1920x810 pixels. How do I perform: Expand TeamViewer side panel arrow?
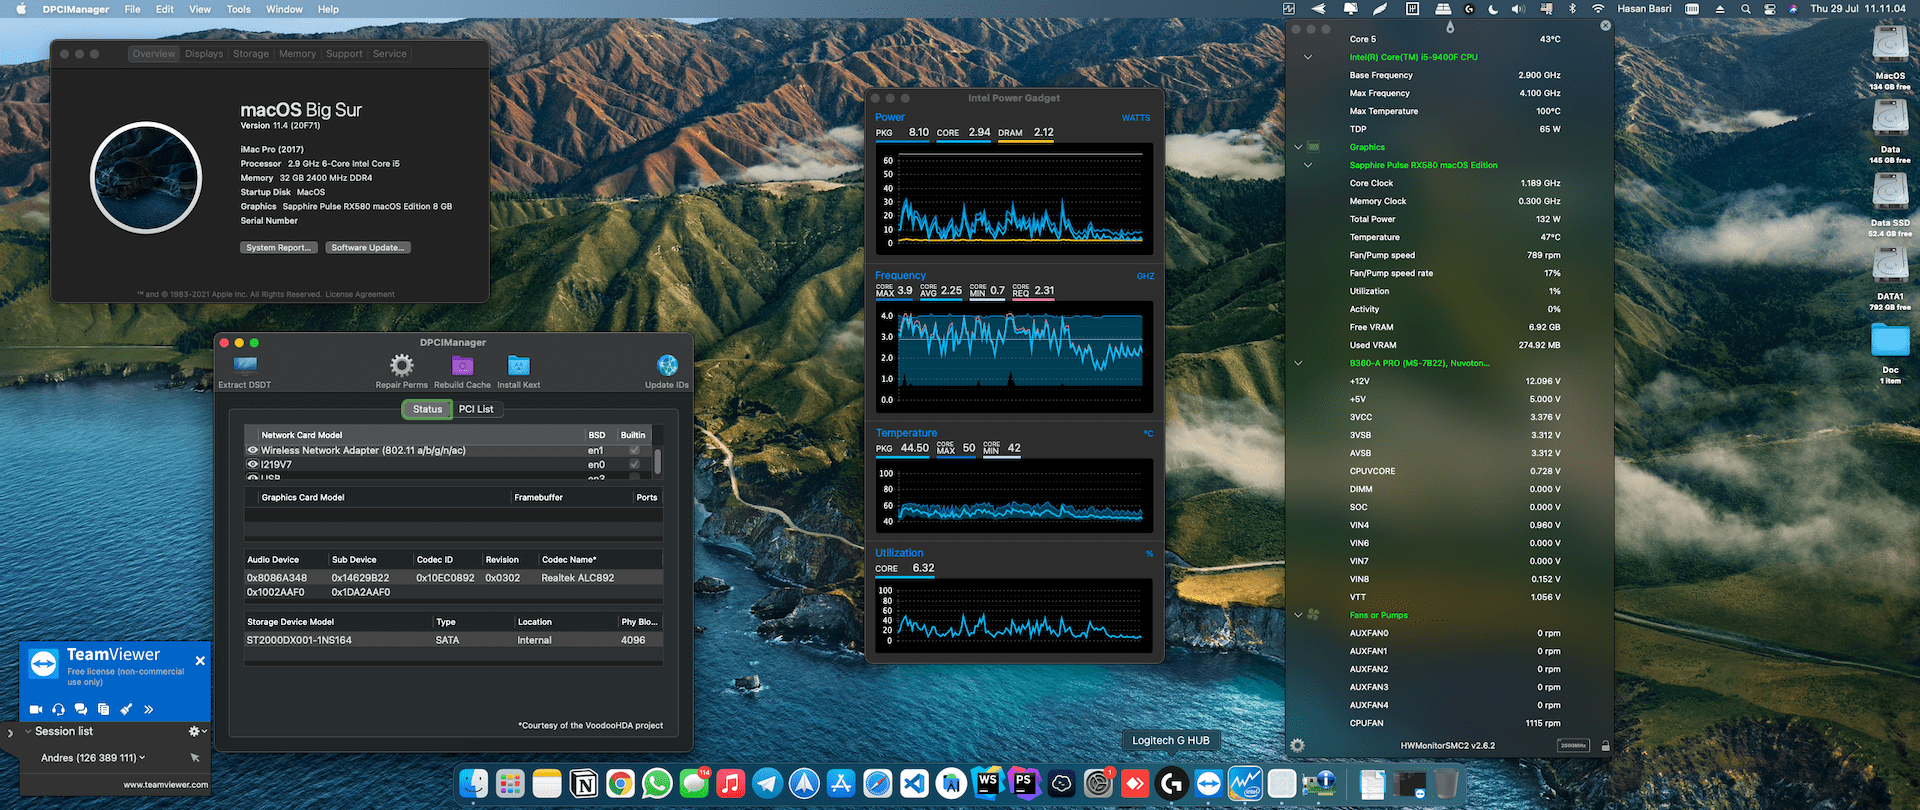point(10,733)
